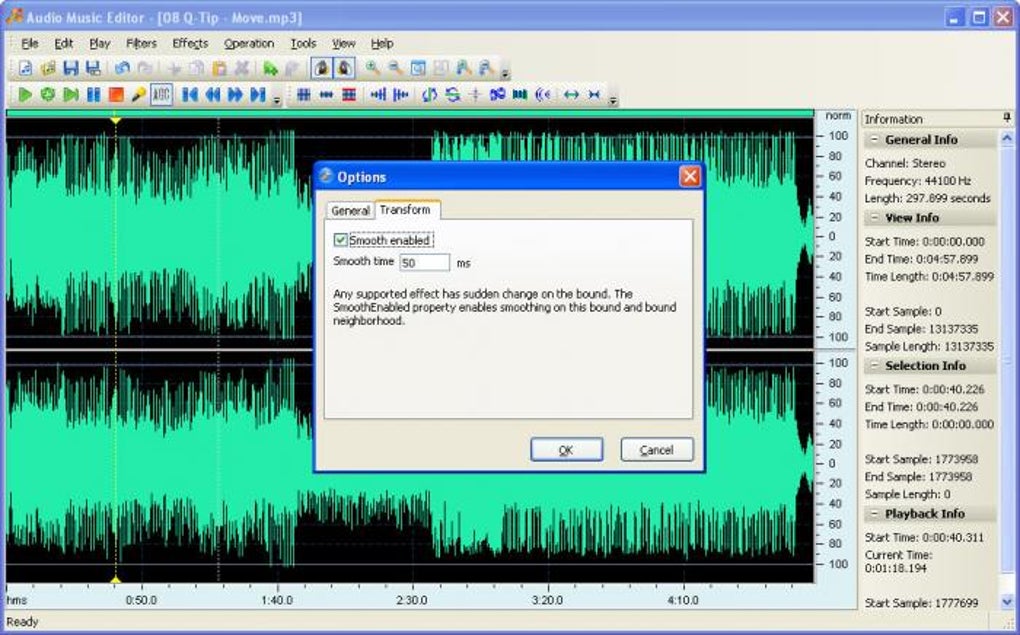Jump to start with skip-back icon
Image resolution: width=1020 pixels, height=635 pixels.
pos(189,95)
